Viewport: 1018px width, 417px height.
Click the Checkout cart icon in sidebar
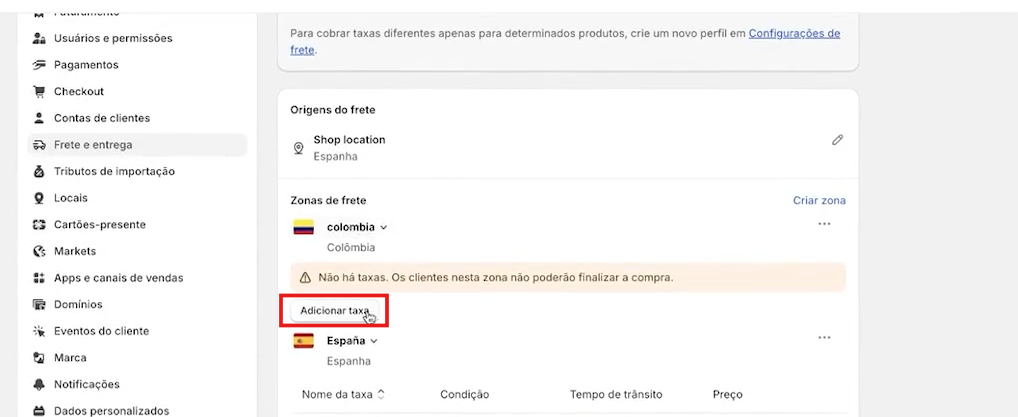[39, 92]
